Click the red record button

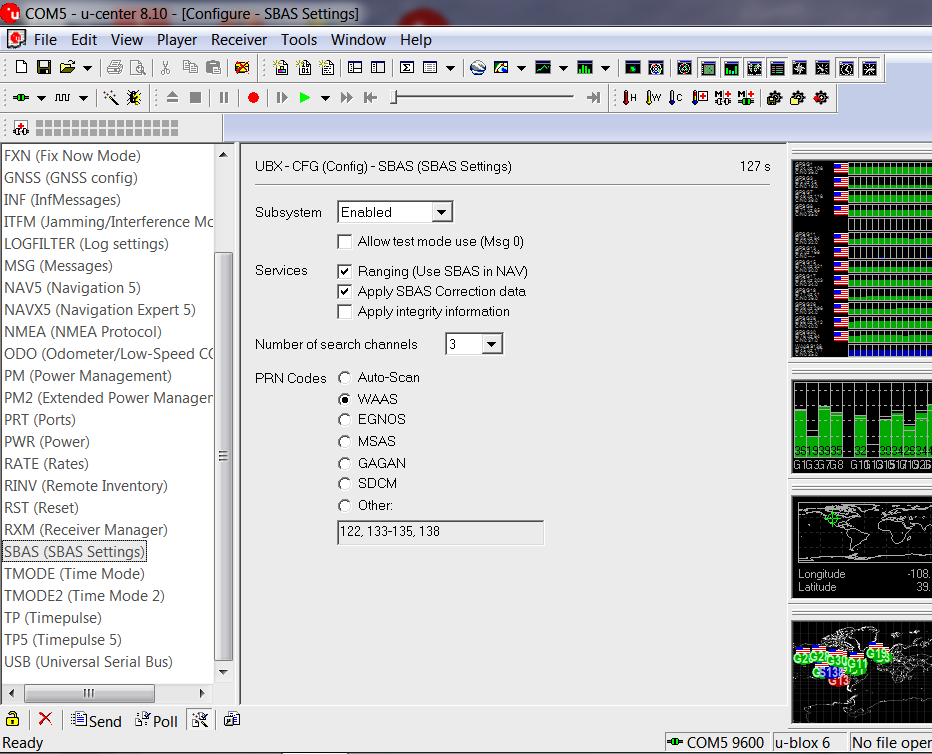click(x=253, y=97)
